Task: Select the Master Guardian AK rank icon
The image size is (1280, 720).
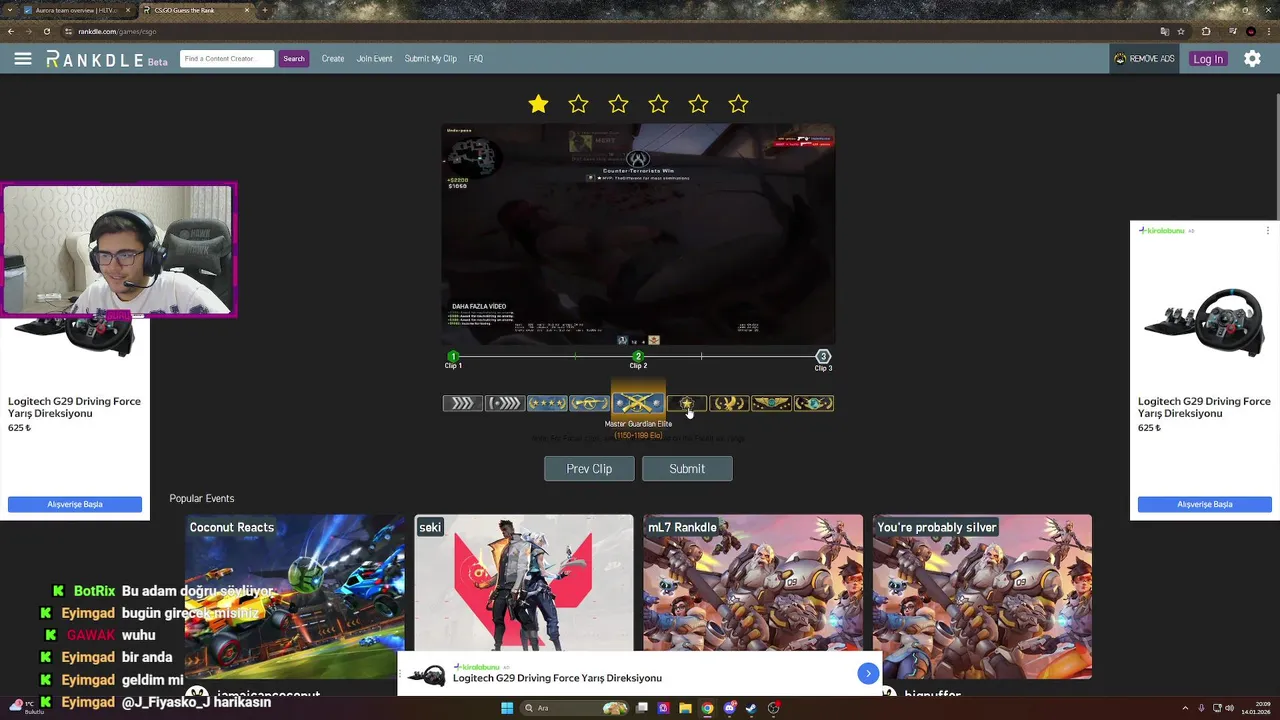Action: (589, 404)
